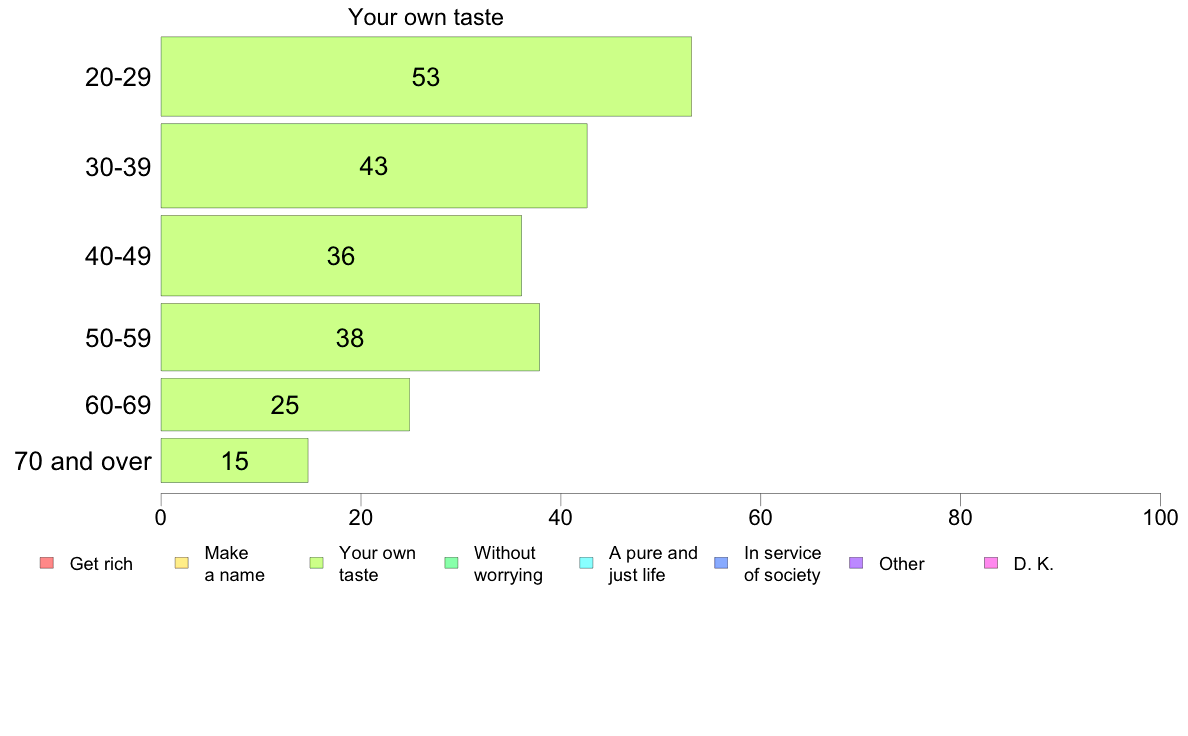Select the Without worrying legend swatch
1188x736 pixels.
452,563
